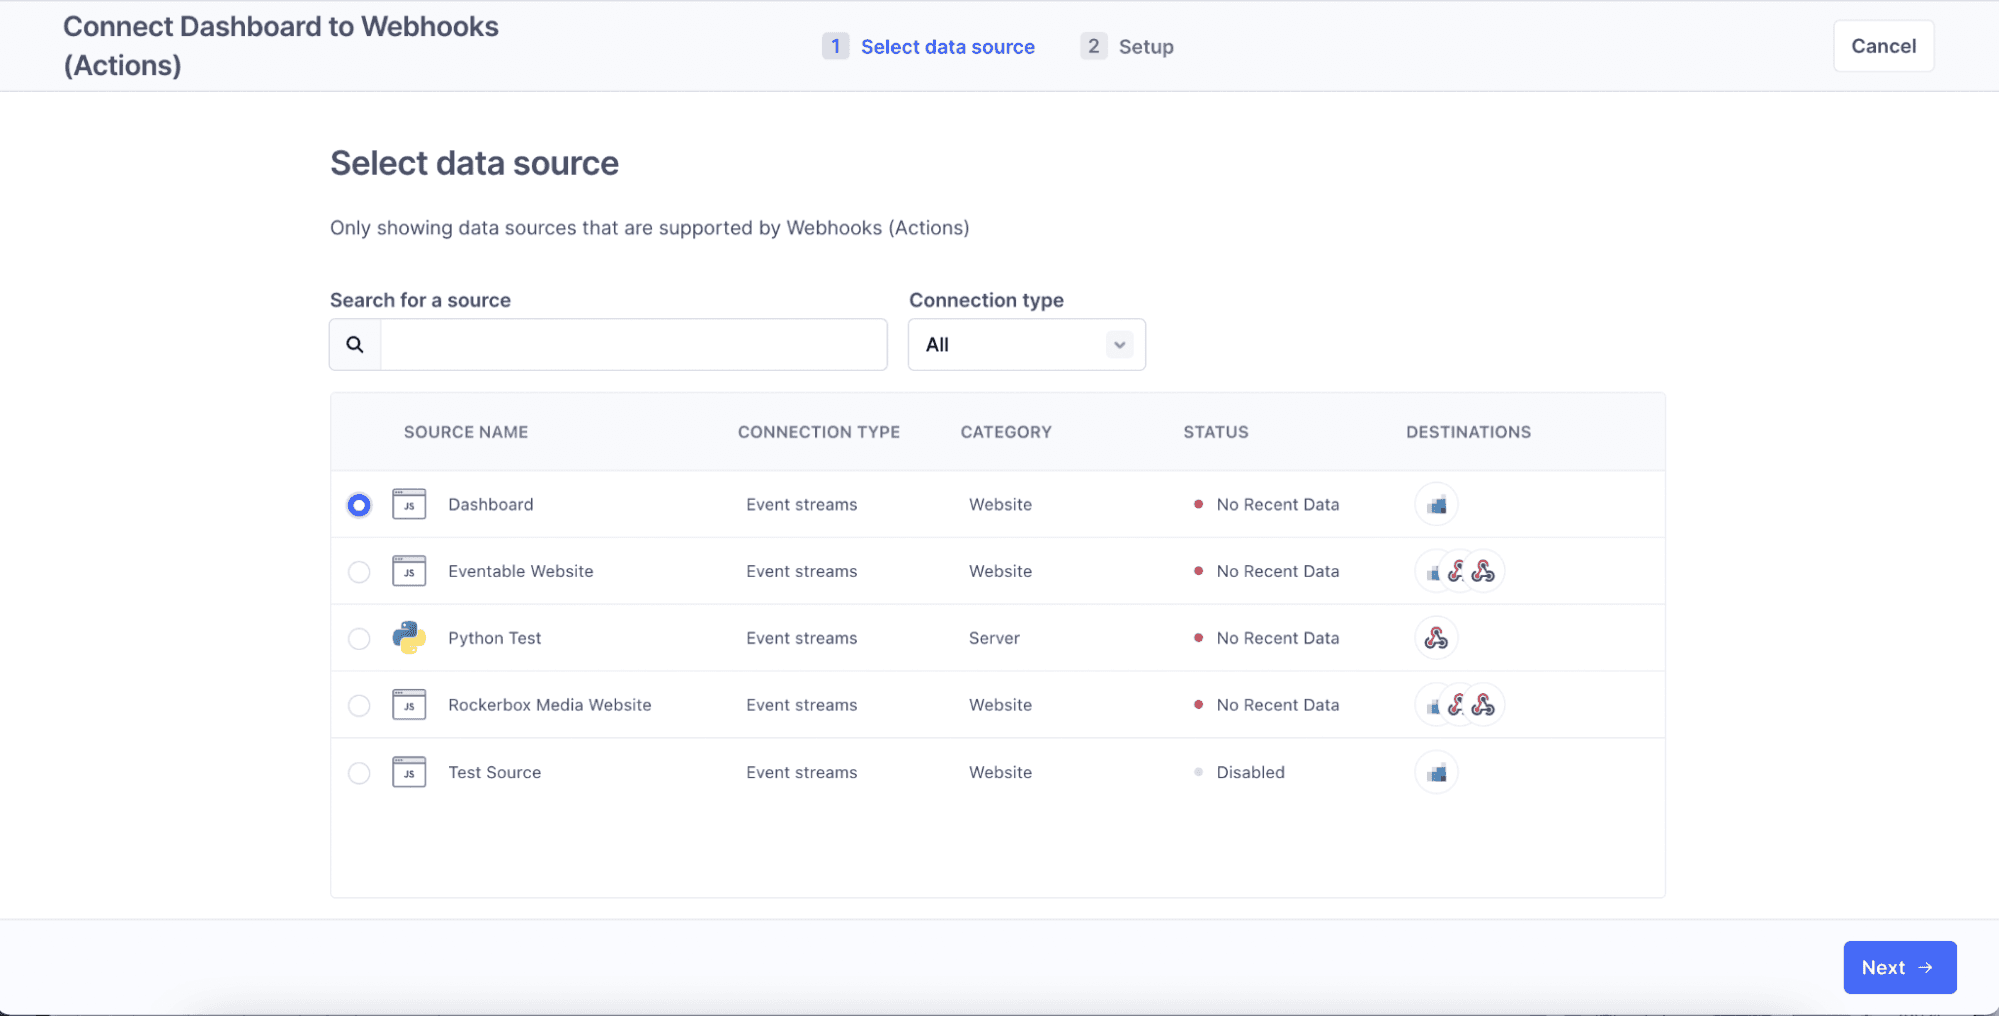
Task: Select the Eventable Website radio button
Action: pyautogui.click(x=359, y=571)
